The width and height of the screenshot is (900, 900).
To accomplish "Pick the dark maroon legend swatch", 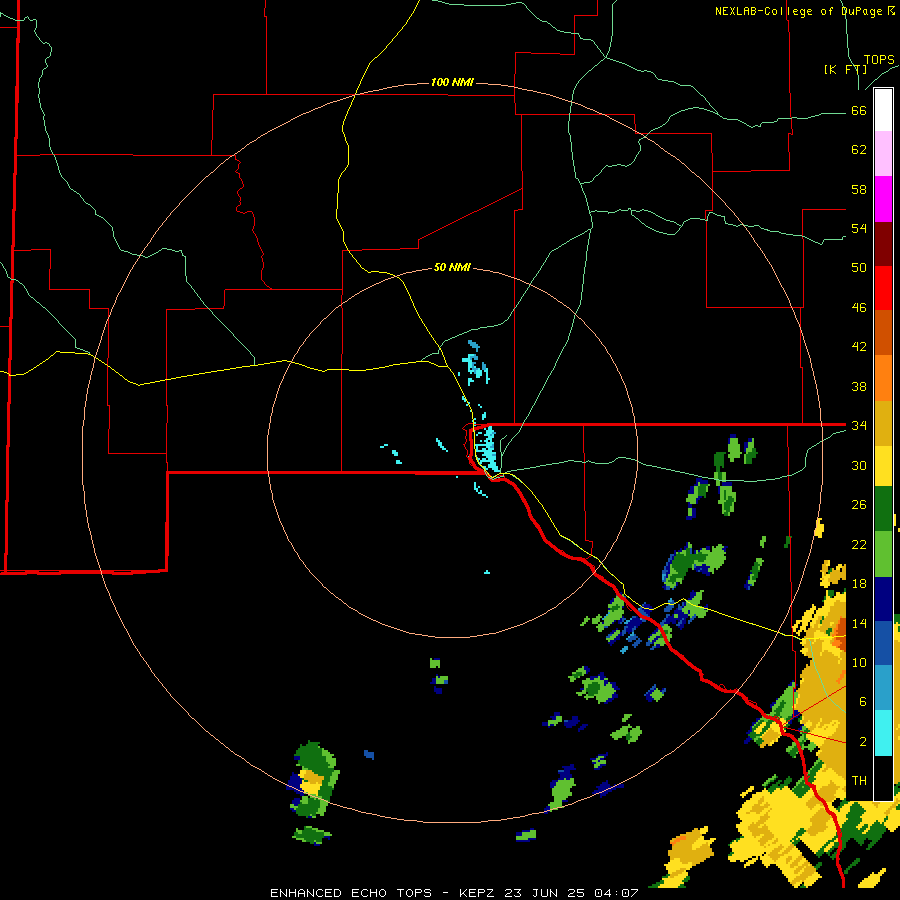I will coord(883,243).
